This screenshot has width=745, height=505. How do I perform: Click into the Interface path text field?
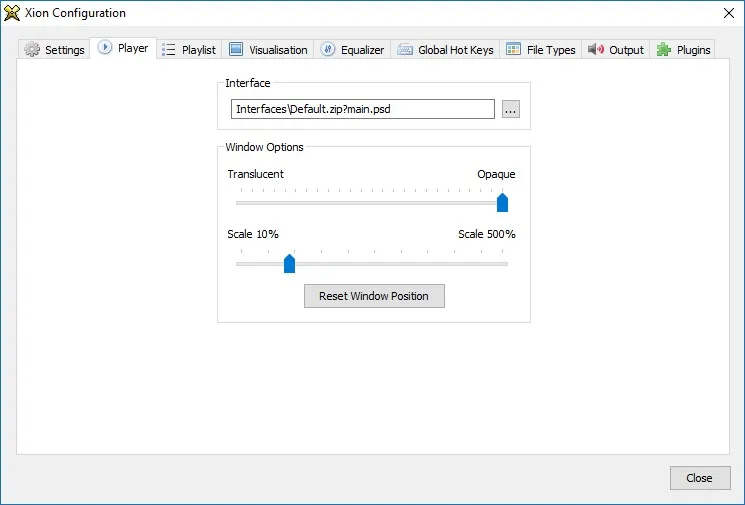pos(363,109)
